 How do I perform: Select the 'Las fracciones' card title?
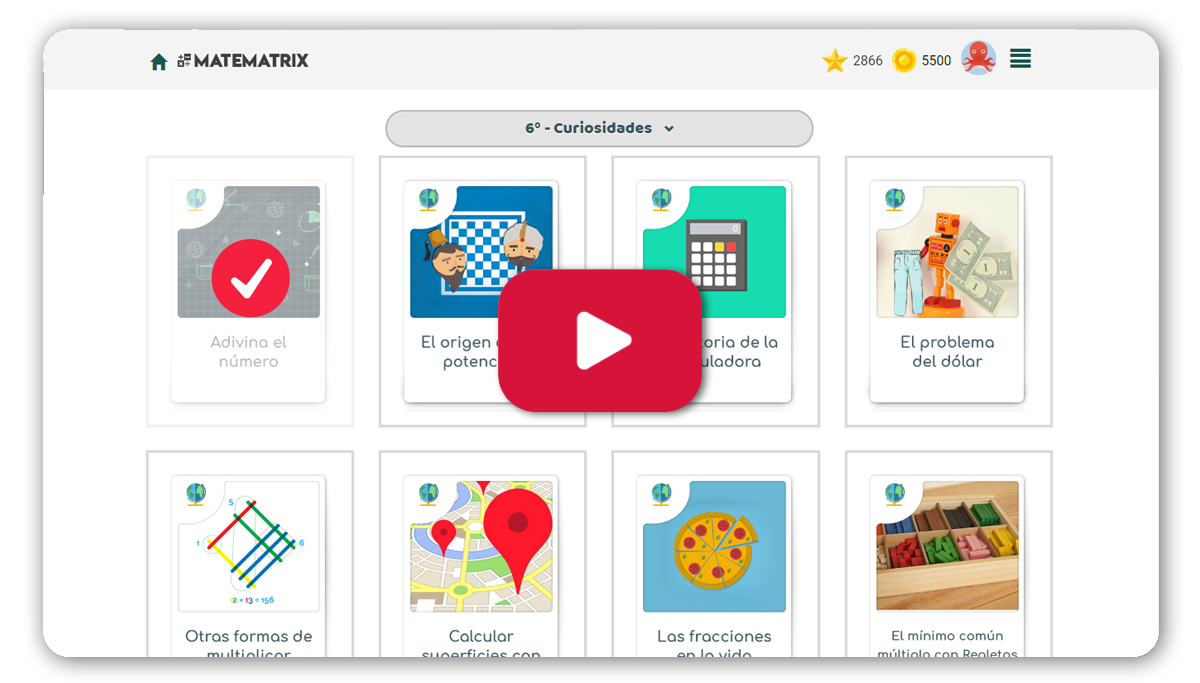[714, 645]
